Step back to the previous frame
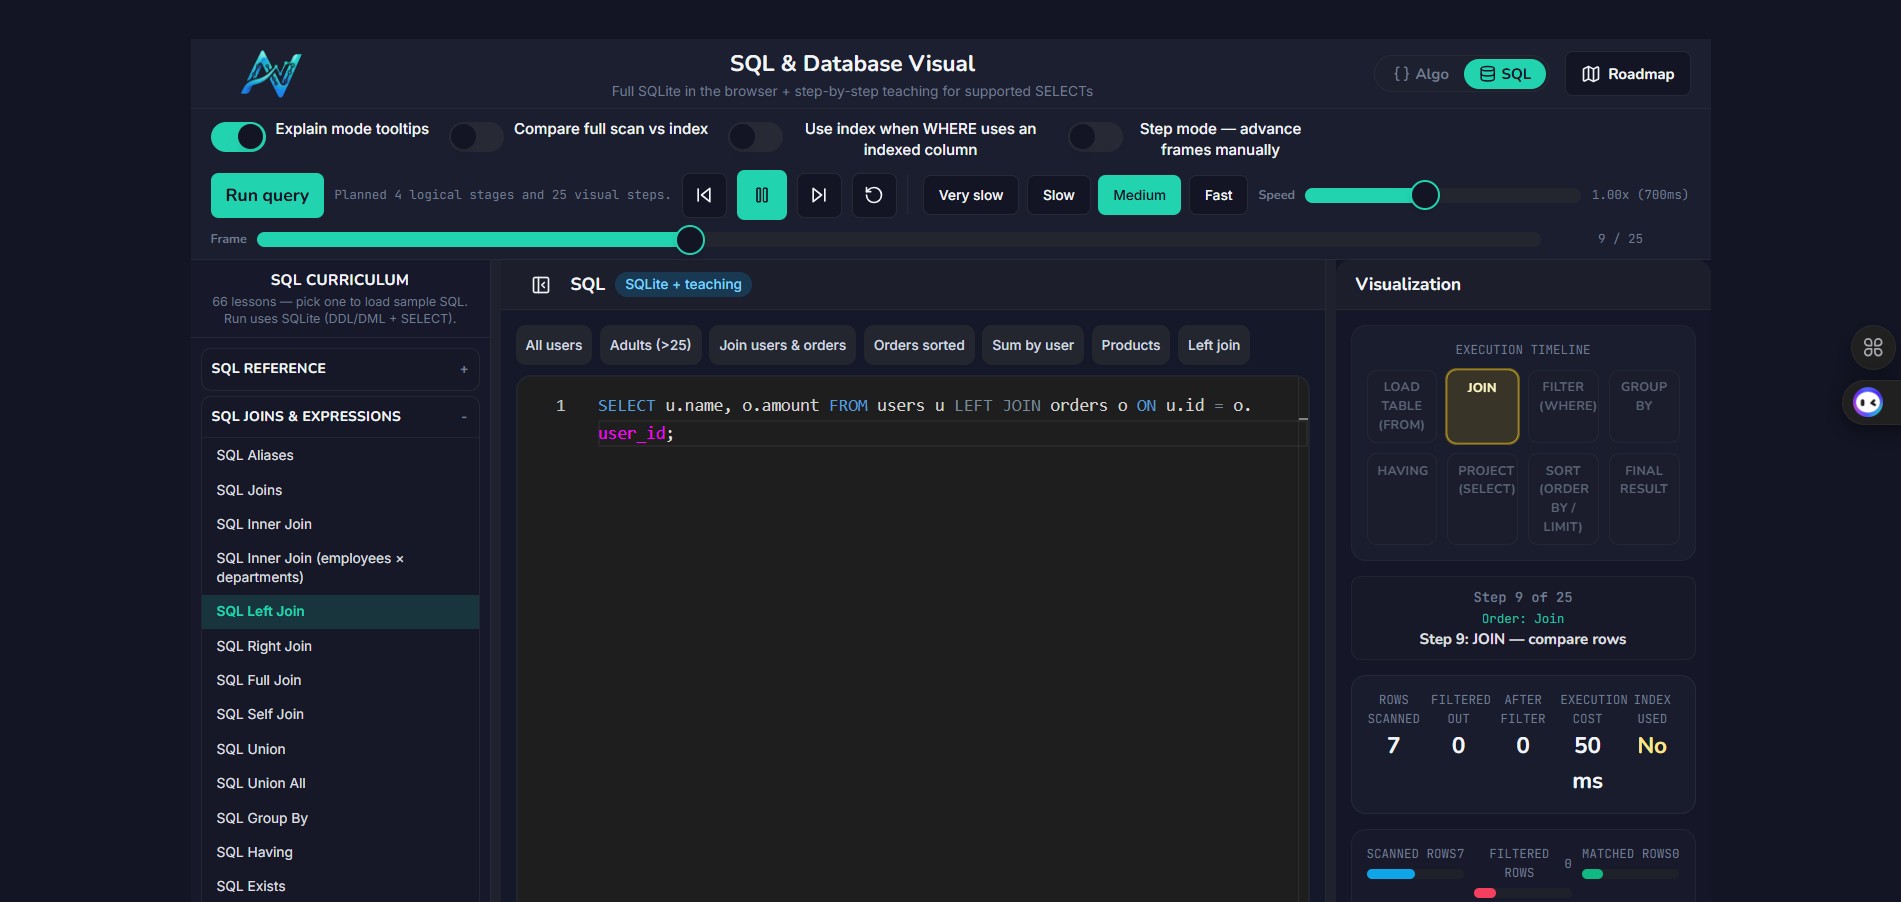This screenshot has width=1901, height=902. (x=704, y=195)
